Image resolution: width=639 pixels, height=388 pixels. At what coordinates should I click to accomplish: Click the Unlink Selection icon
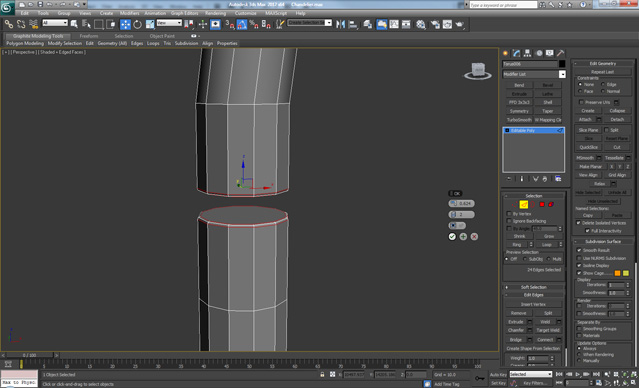pos(21,24)
